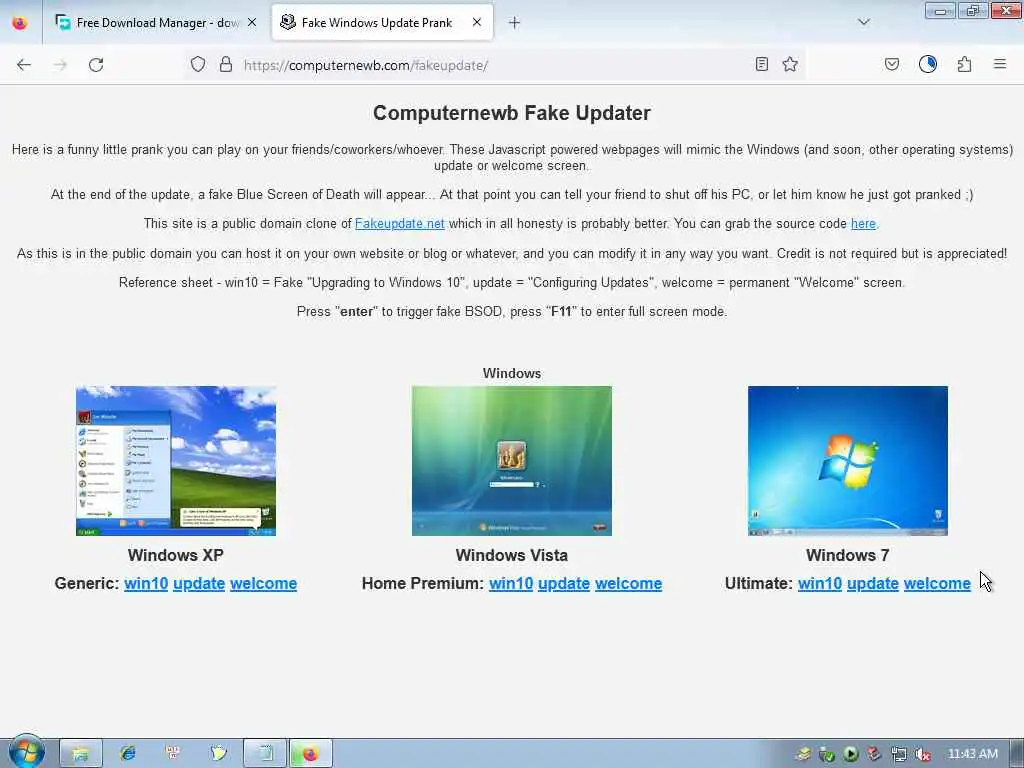Open the Firefox hamburger menu
Screen dimensions: 1024x768
tap(1000, 64)
